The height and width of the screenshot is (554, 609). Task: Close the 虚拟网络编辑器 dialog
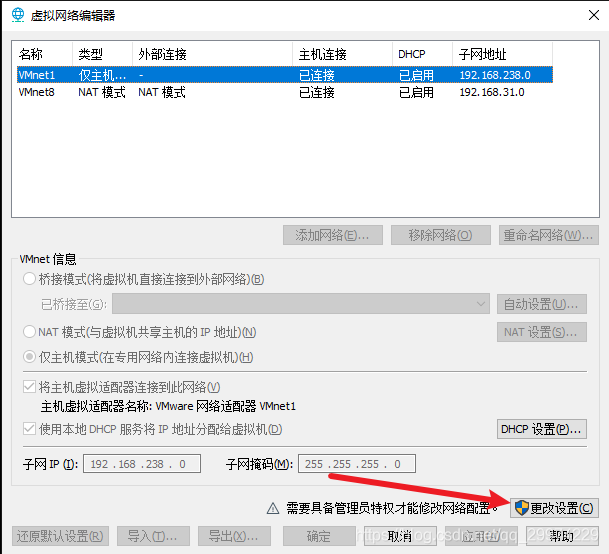[593, 16]
